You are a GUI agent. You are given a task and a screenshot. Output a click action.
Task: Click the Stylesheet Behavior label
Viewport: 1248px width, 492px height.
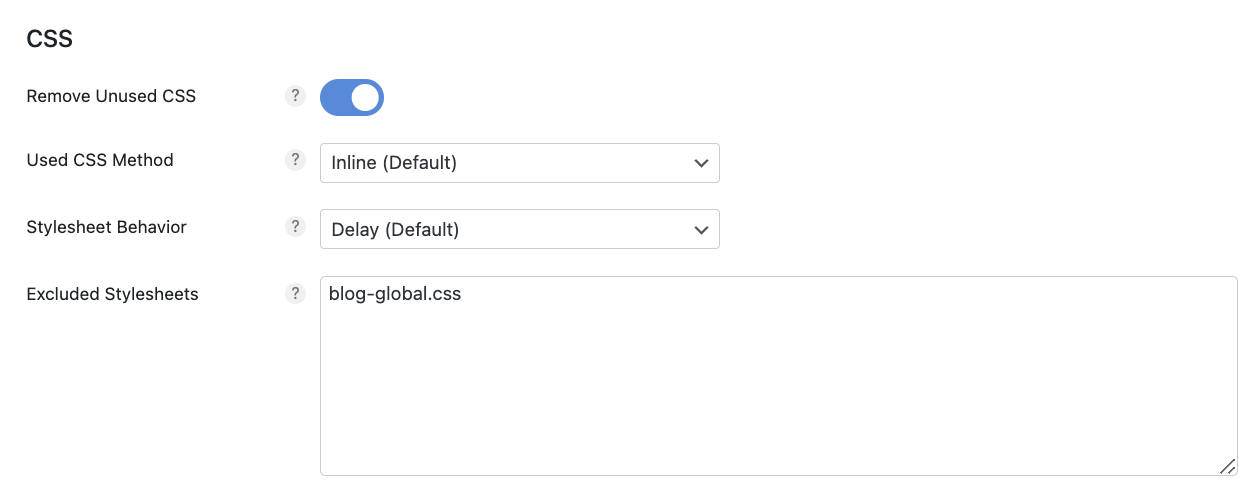pos(106,227)
